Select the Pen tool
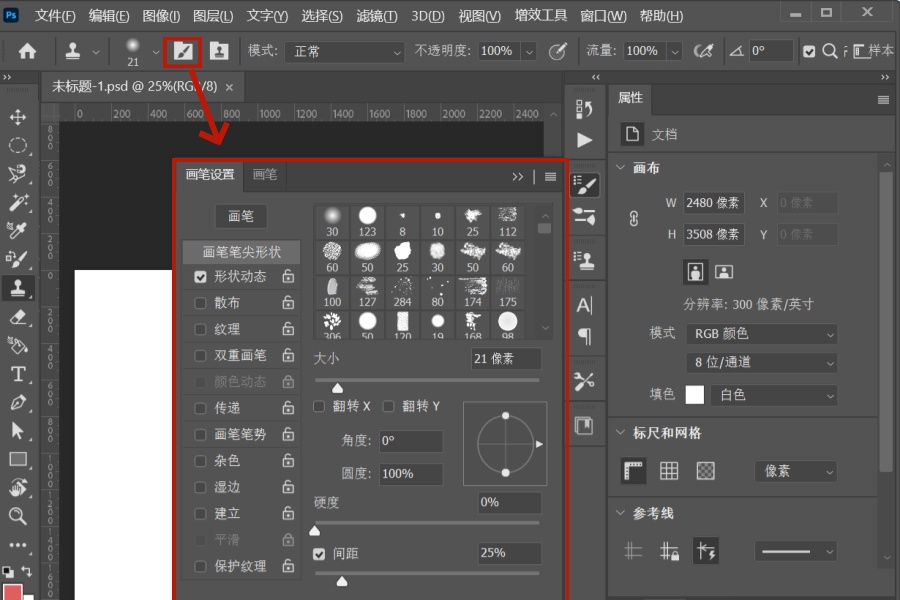 click(17, 402)
